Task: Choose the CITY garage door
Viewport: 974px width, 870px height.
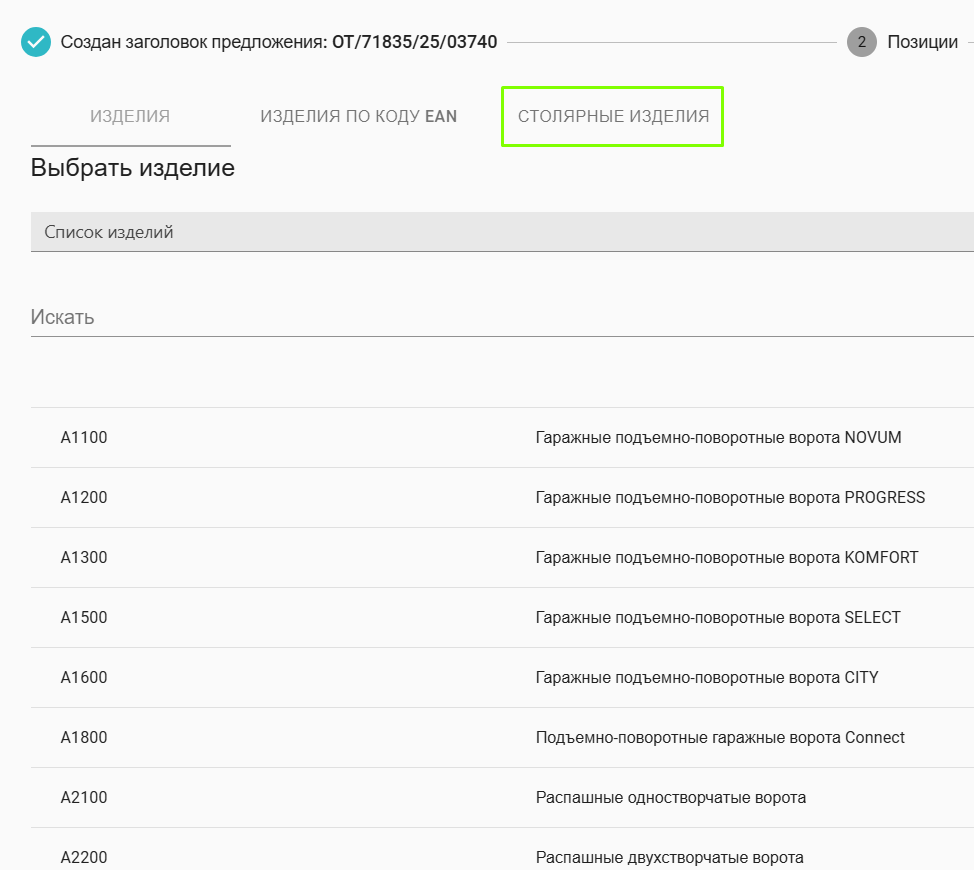Action: 706,677
